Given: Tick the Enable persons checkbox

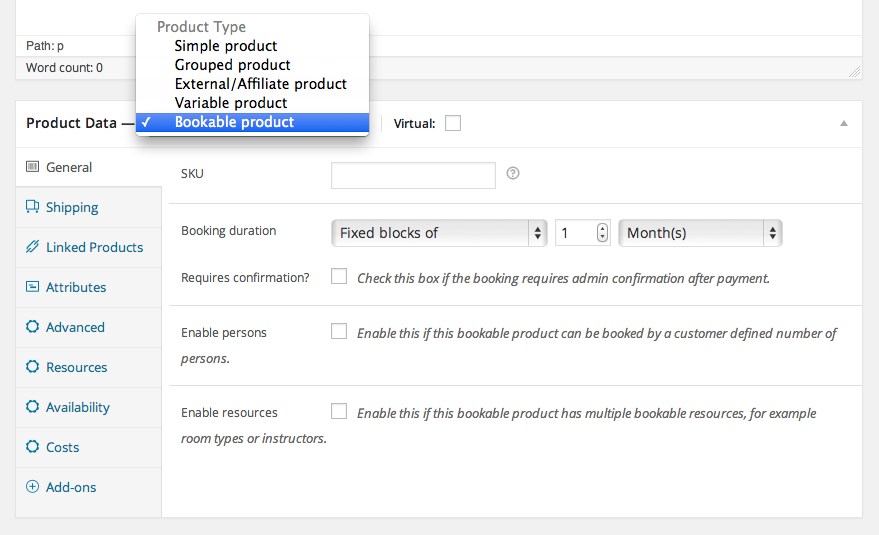Looking at the screenshot, I should 339,331.
